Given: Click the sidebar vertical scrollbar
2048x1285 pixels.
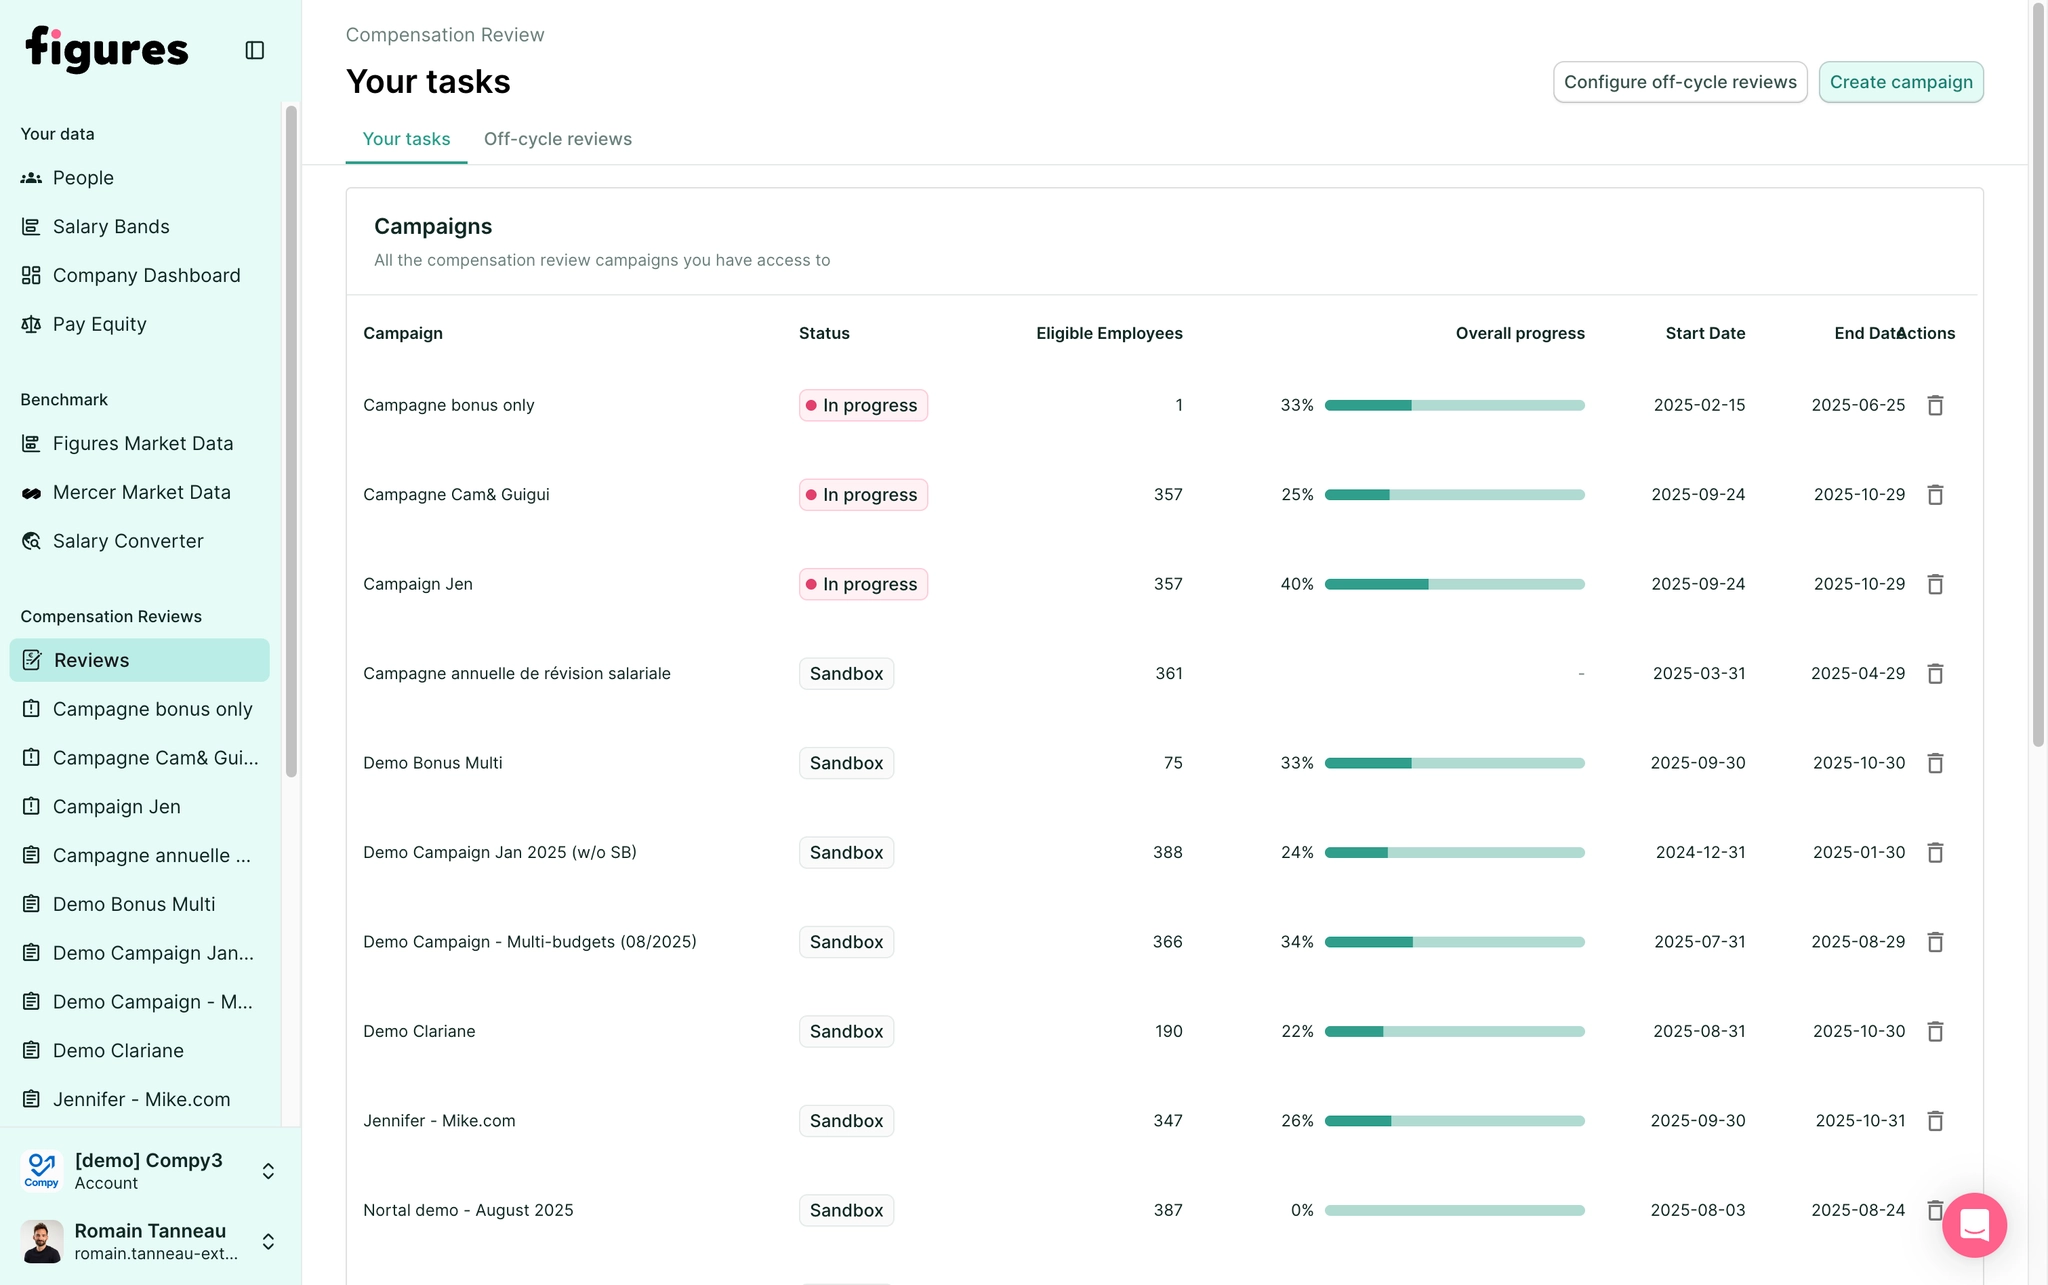Looking at the screenshot, I should point(291,440).
